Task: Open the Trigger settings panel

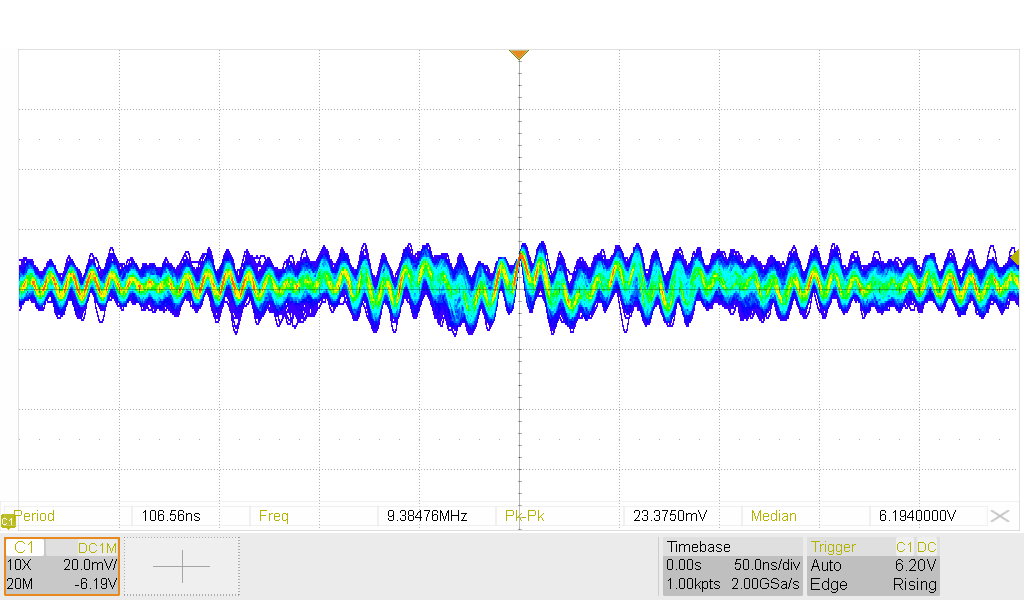Action: click(833, 547)
